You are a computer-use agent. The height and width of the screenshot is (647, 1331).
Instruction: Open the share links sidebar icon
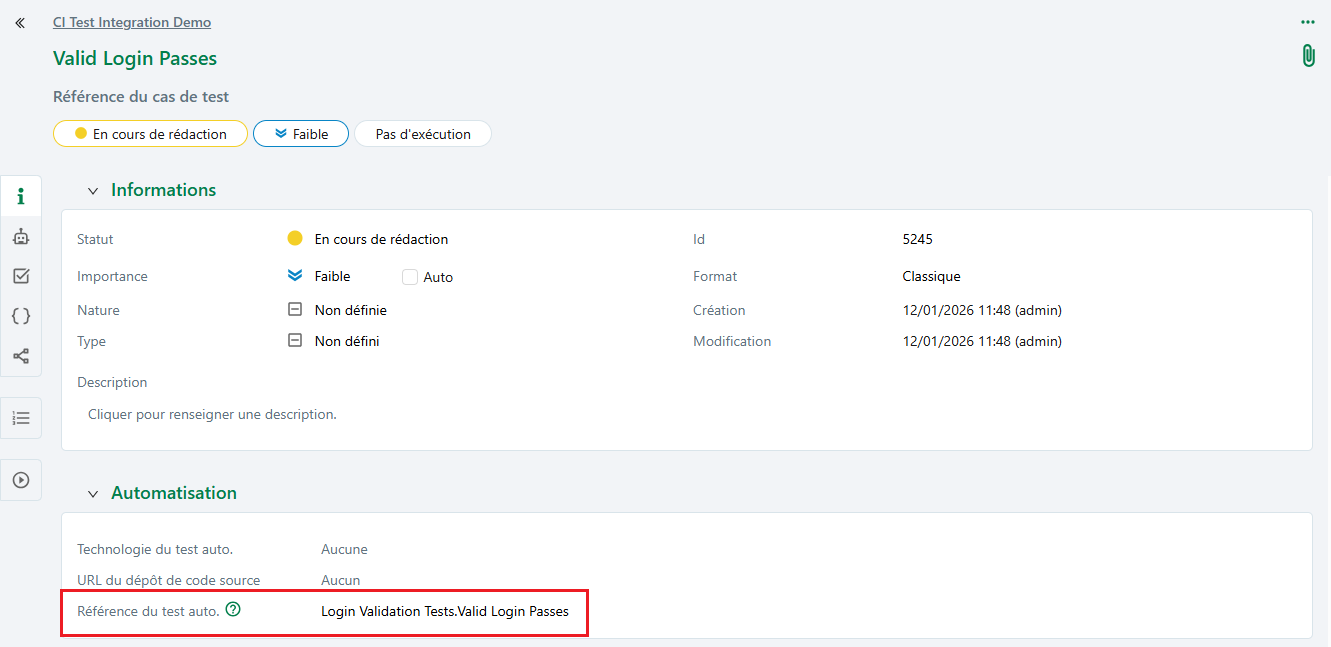(x=21, y=355)
